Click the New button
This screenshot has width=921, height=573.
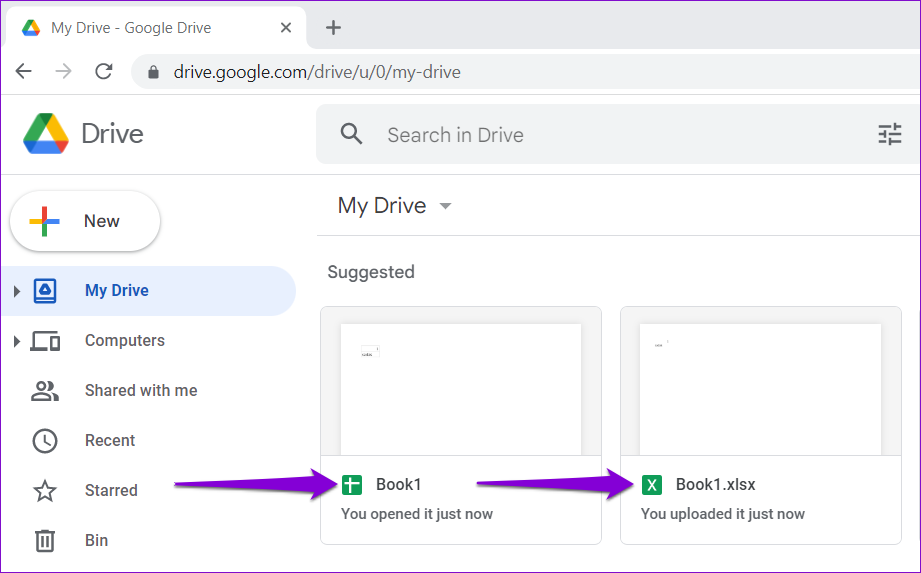tap(85, 221)
